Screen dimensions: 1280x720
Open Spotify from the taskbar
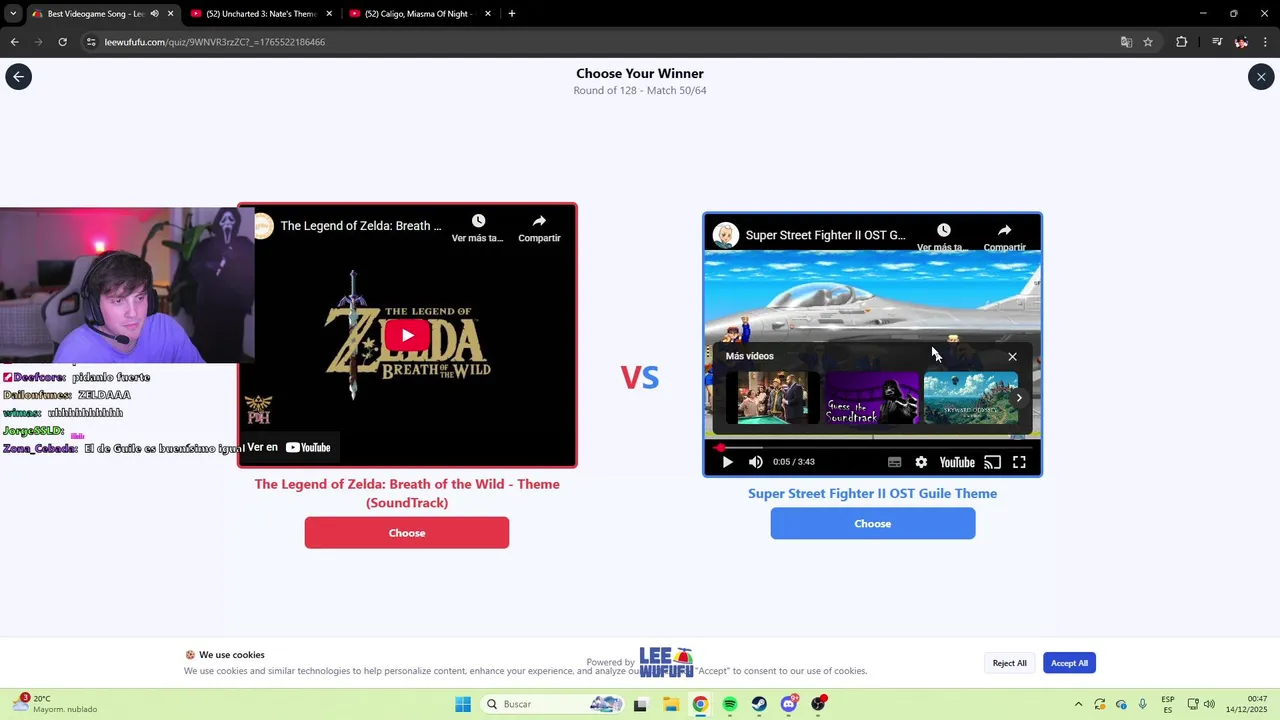point(729,704)
